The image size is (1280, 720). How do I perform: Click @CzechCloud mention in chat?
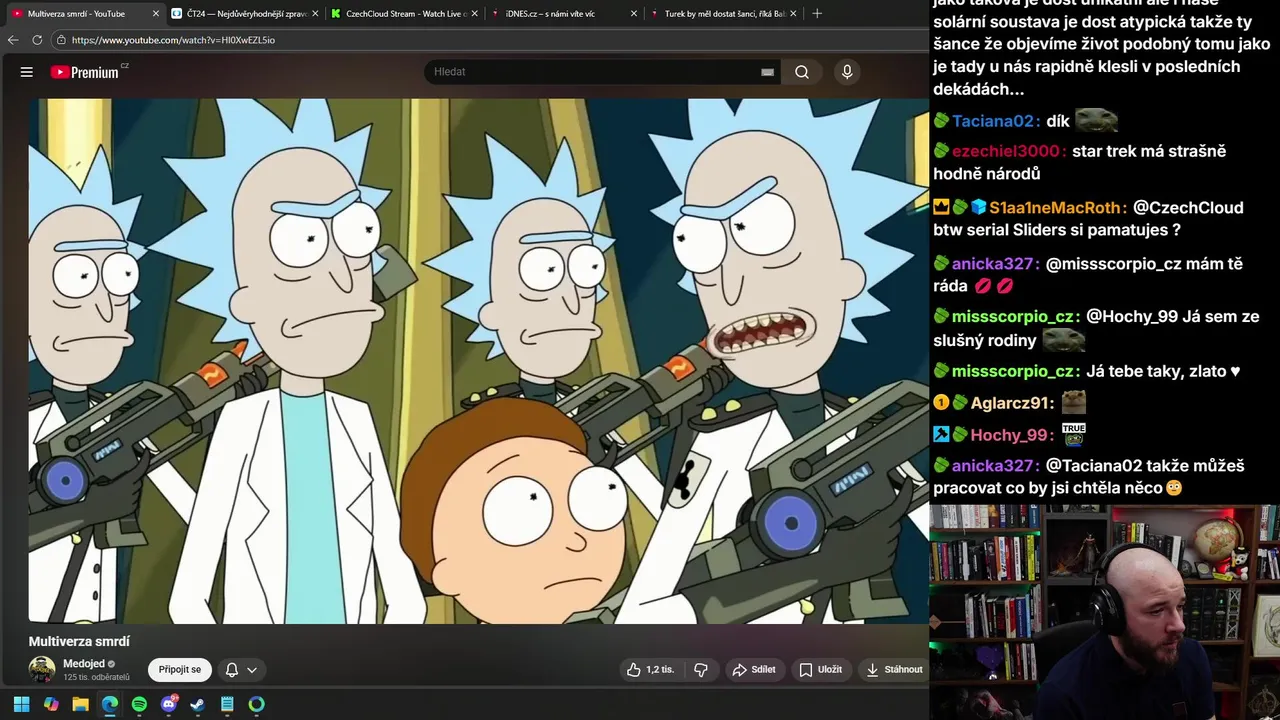tap(1188, 207)
